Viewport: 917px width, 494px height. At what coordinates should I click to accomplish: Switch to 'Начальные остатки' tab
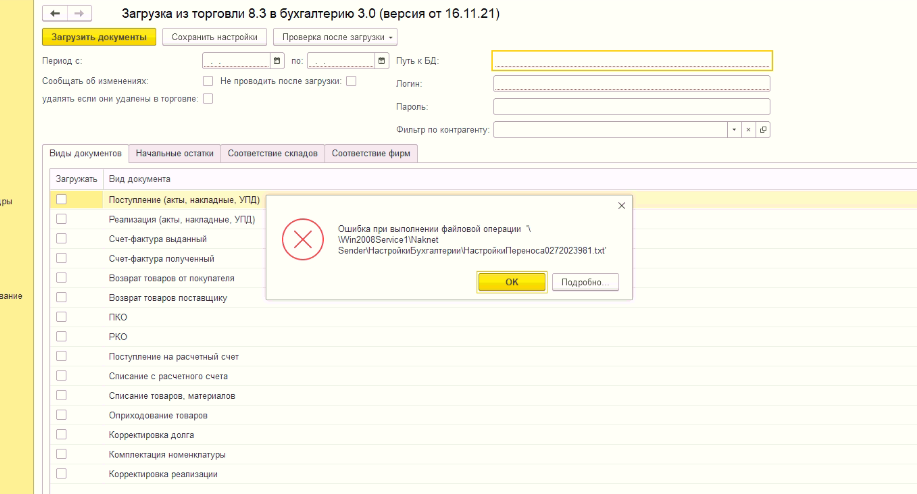pyautogui.click(x=175, y=153)
